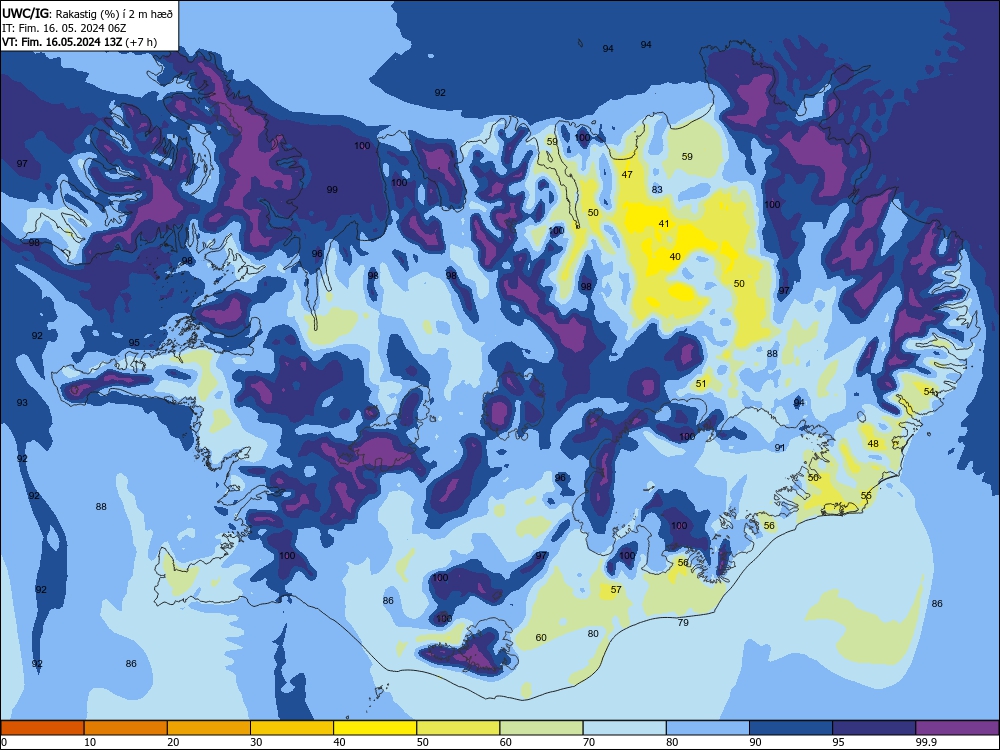Pick the lightest blue 70–80 legend swatch
Screen dimensions: 1000x750
pos(625,728)
